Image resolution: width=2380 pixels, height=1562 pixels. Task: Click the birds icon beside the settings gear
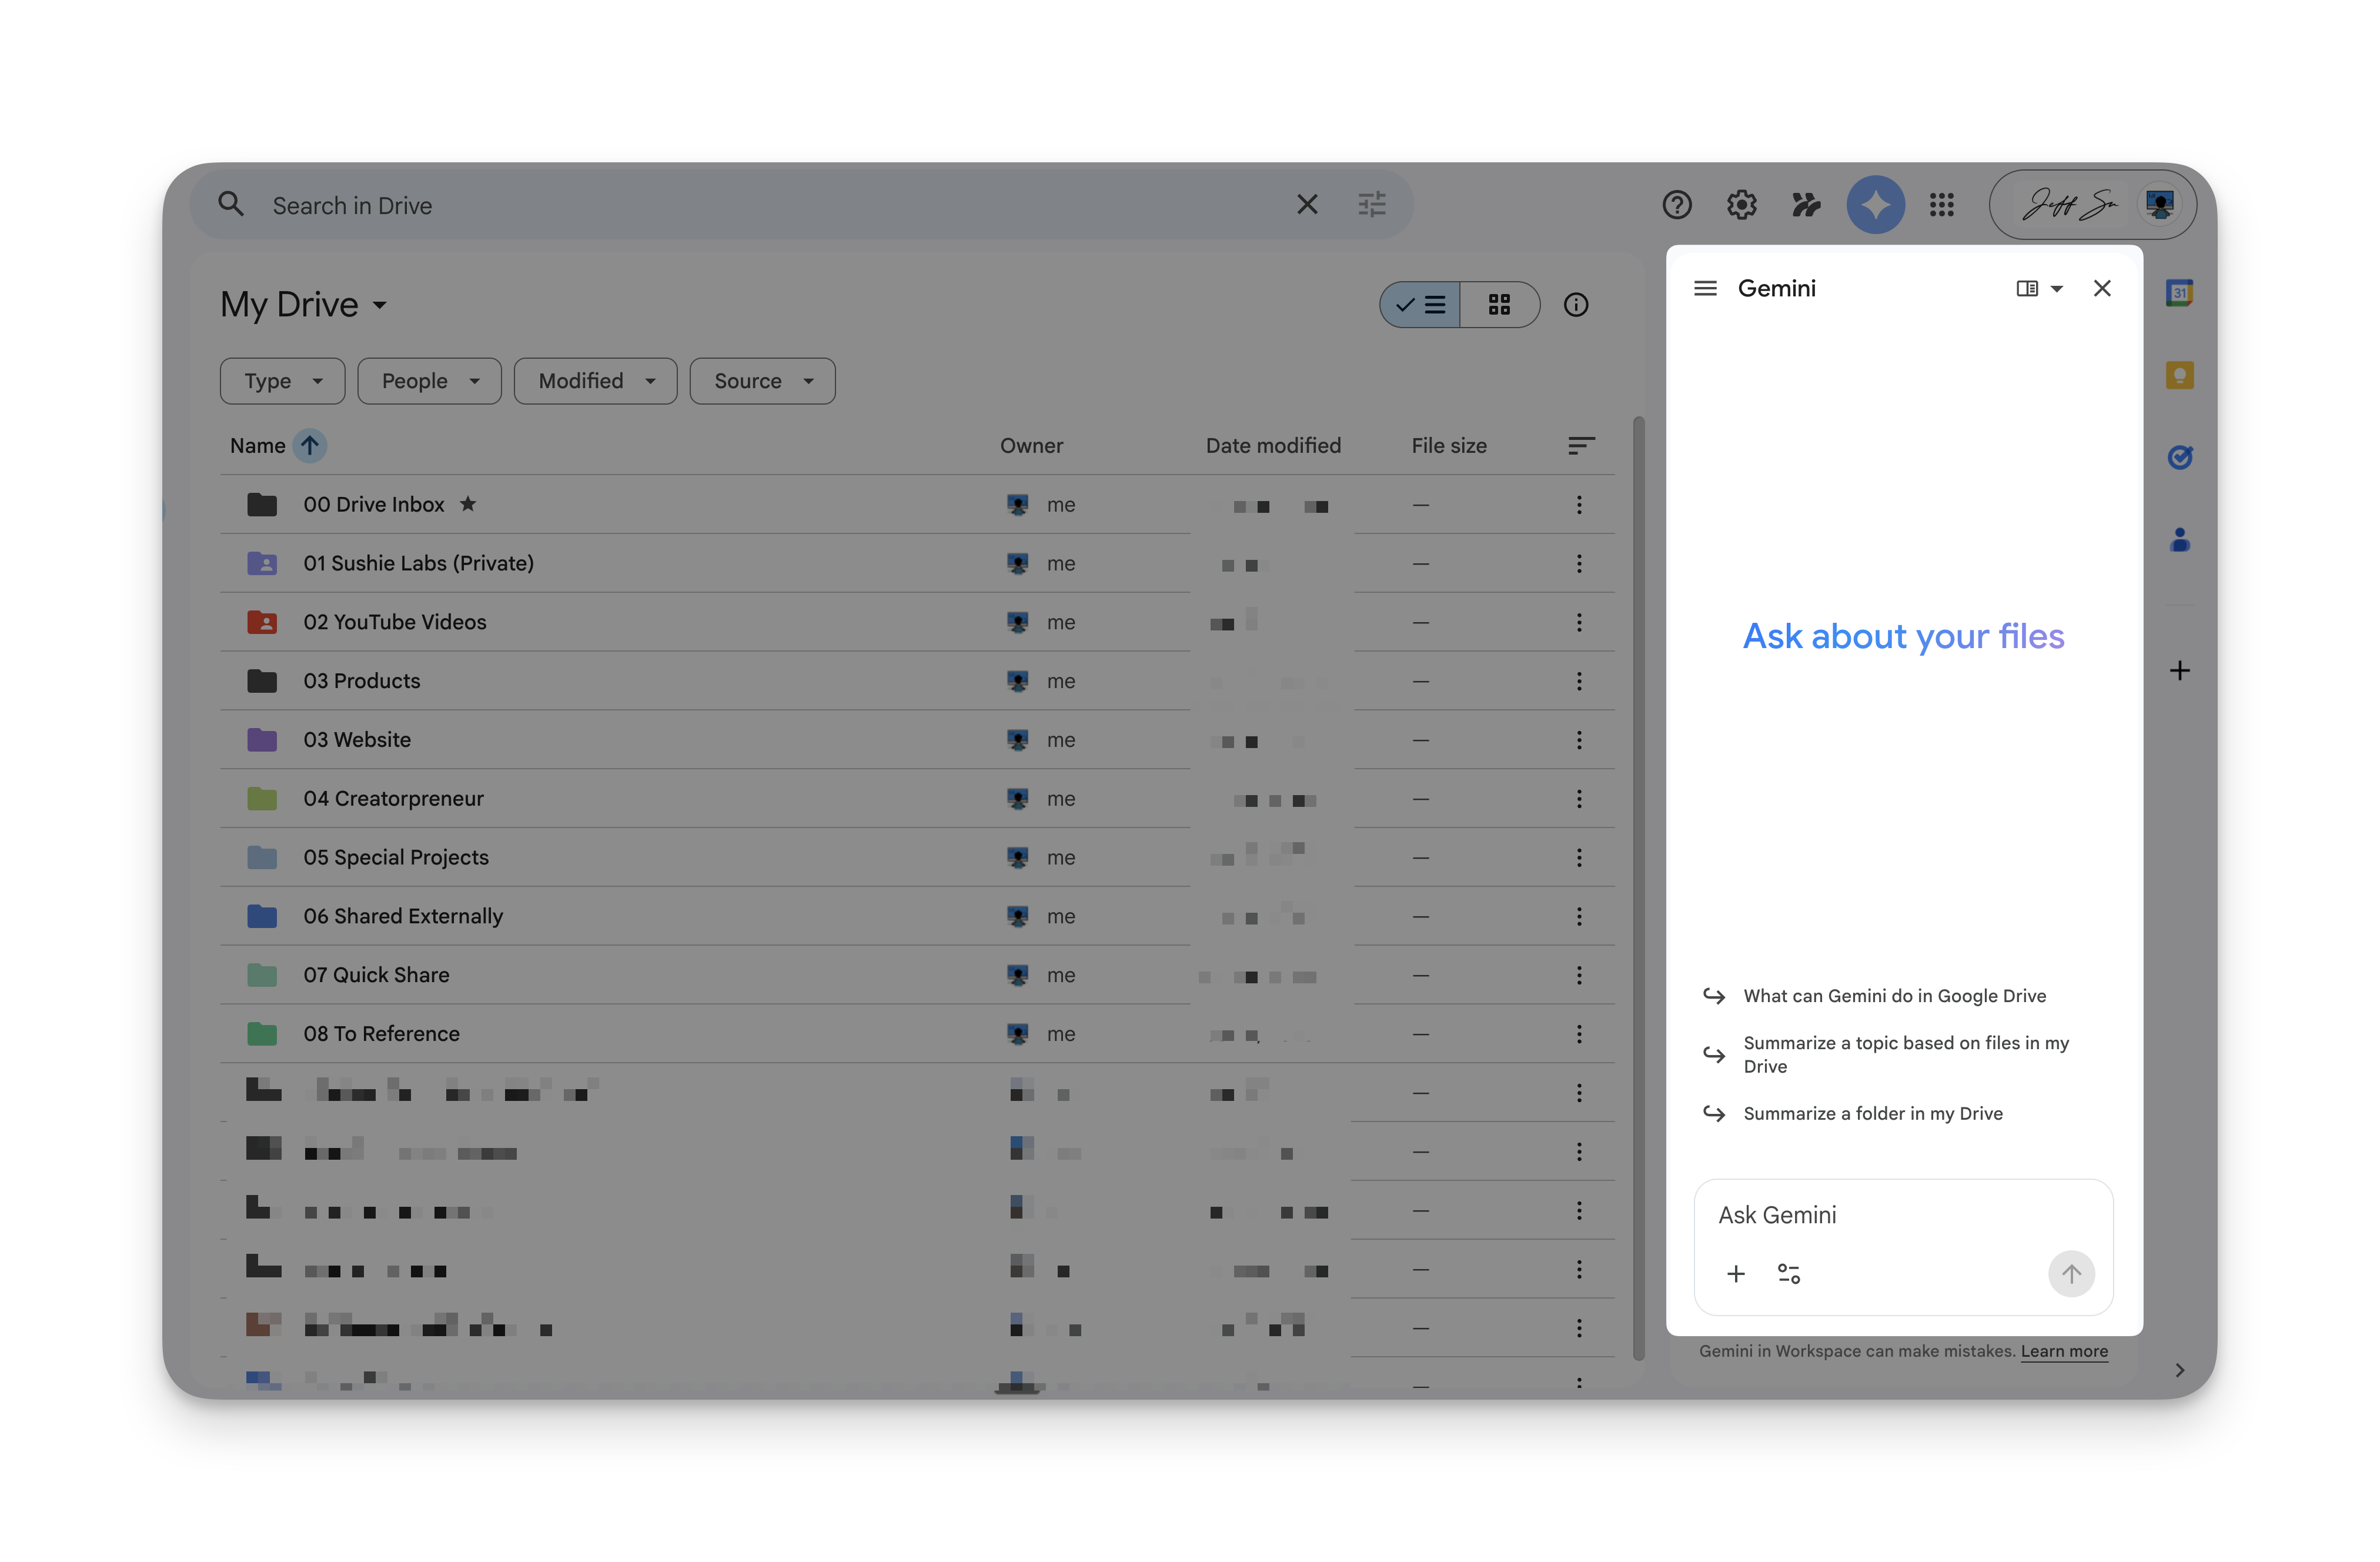[x=1806, y=205]
